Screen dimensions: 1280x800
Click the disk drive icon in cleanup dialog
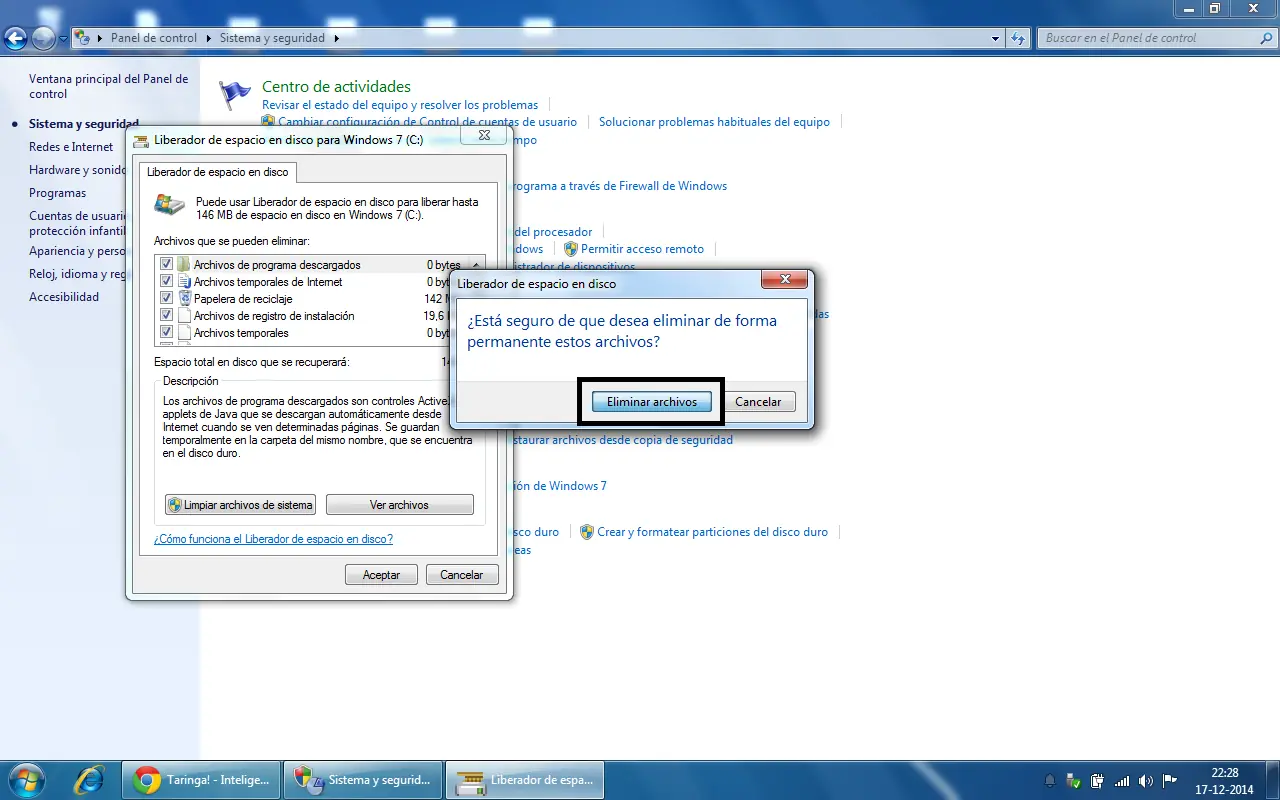pos(169,205)
